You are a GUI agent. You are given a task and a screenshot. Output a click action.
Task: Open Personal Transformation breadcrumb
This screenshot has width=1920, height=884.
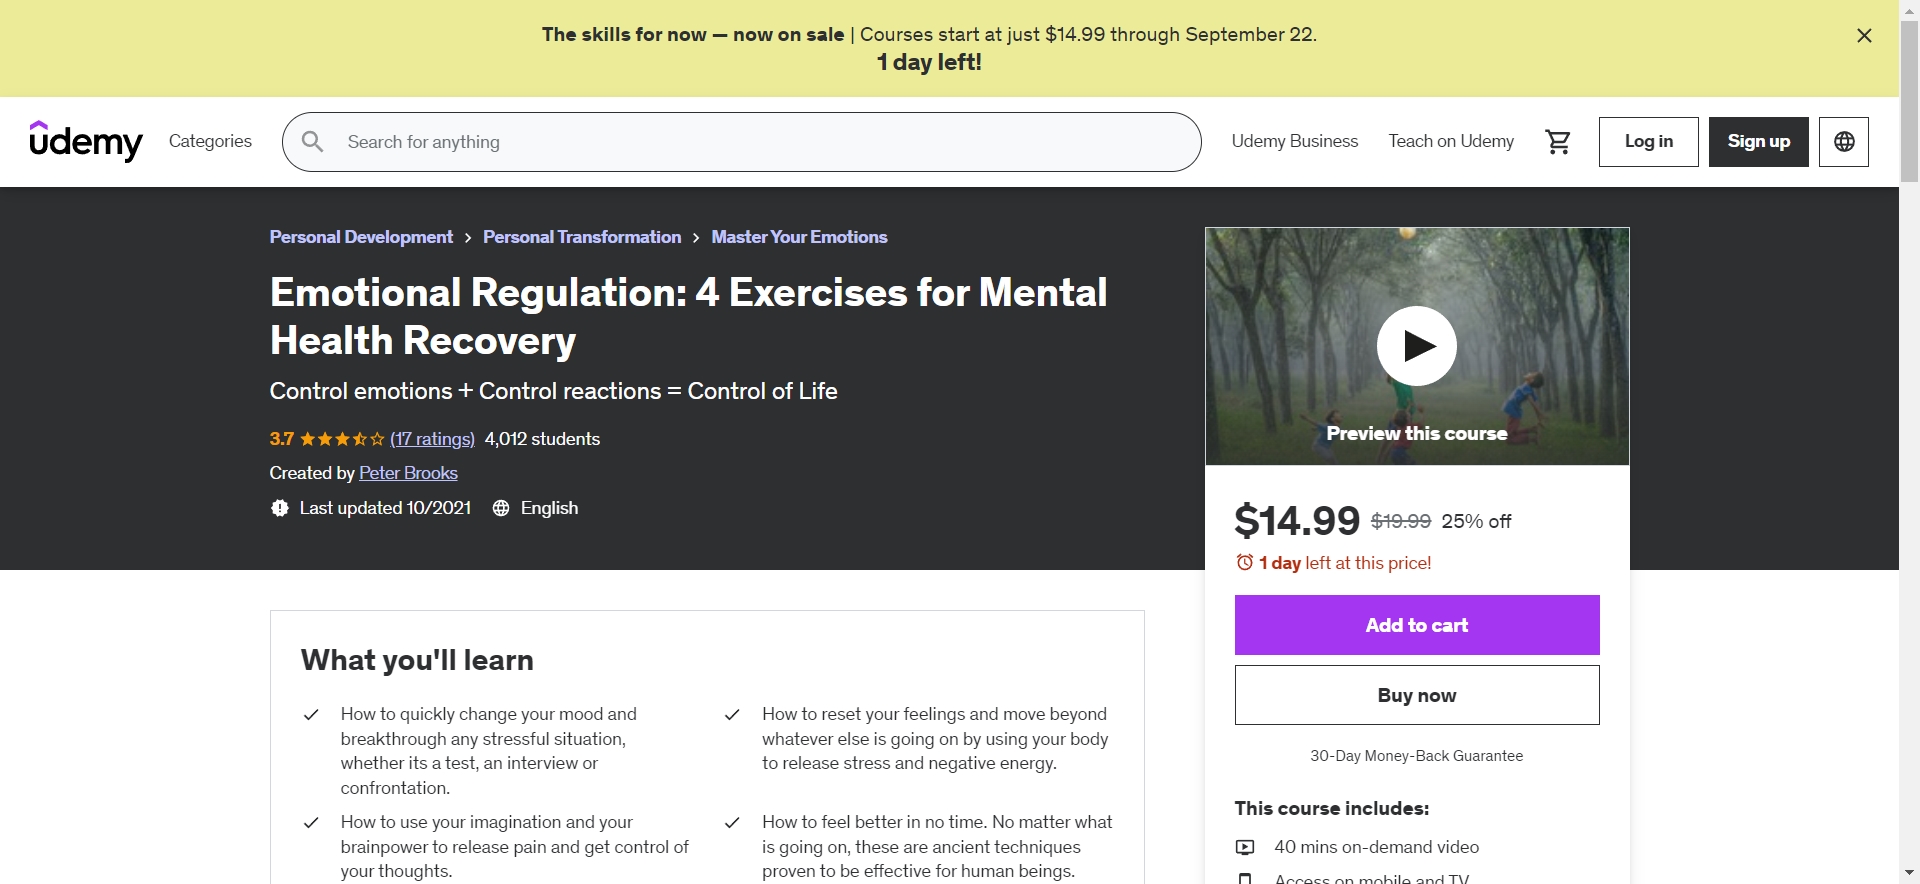click(x=582, y=237)
